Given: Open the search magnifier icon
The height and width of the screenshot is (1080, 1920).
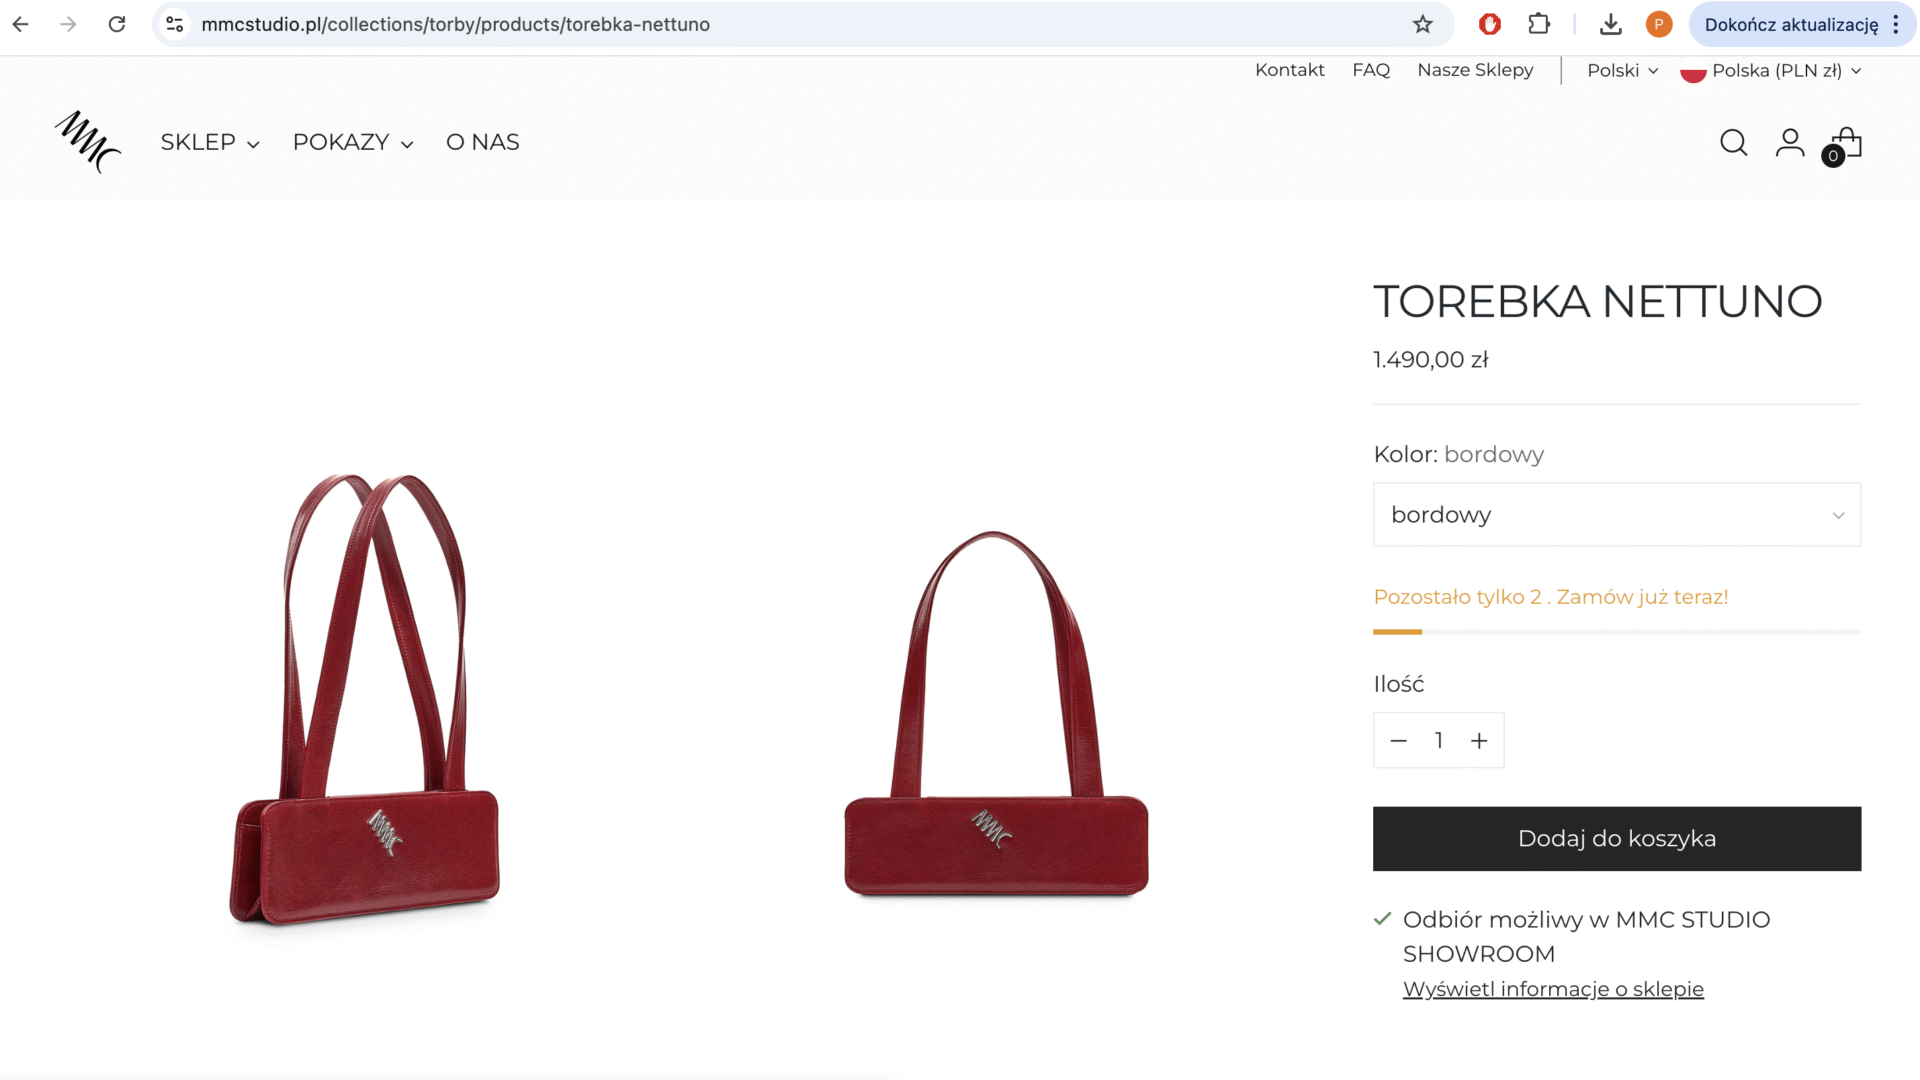Looking at the screenshot, I should coord(1733,143).
